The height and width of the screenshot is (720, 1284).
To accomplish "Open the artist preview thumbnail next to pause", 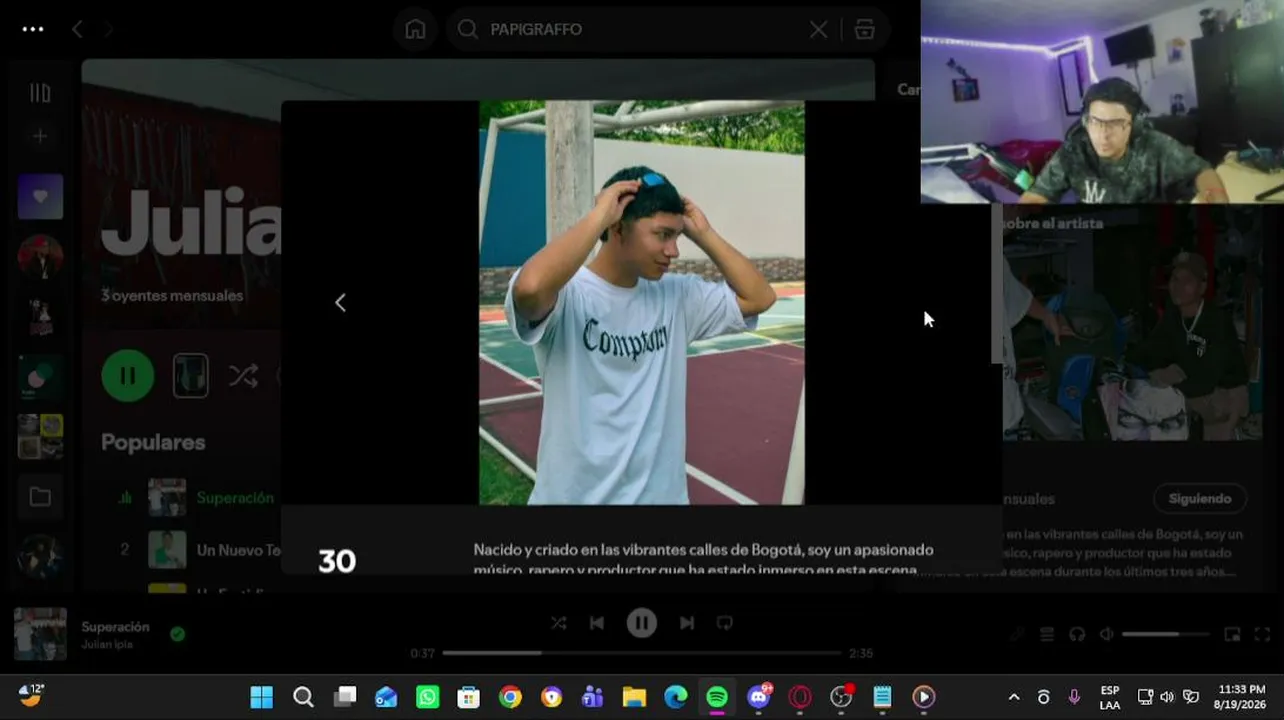I will tap(191, 376).
